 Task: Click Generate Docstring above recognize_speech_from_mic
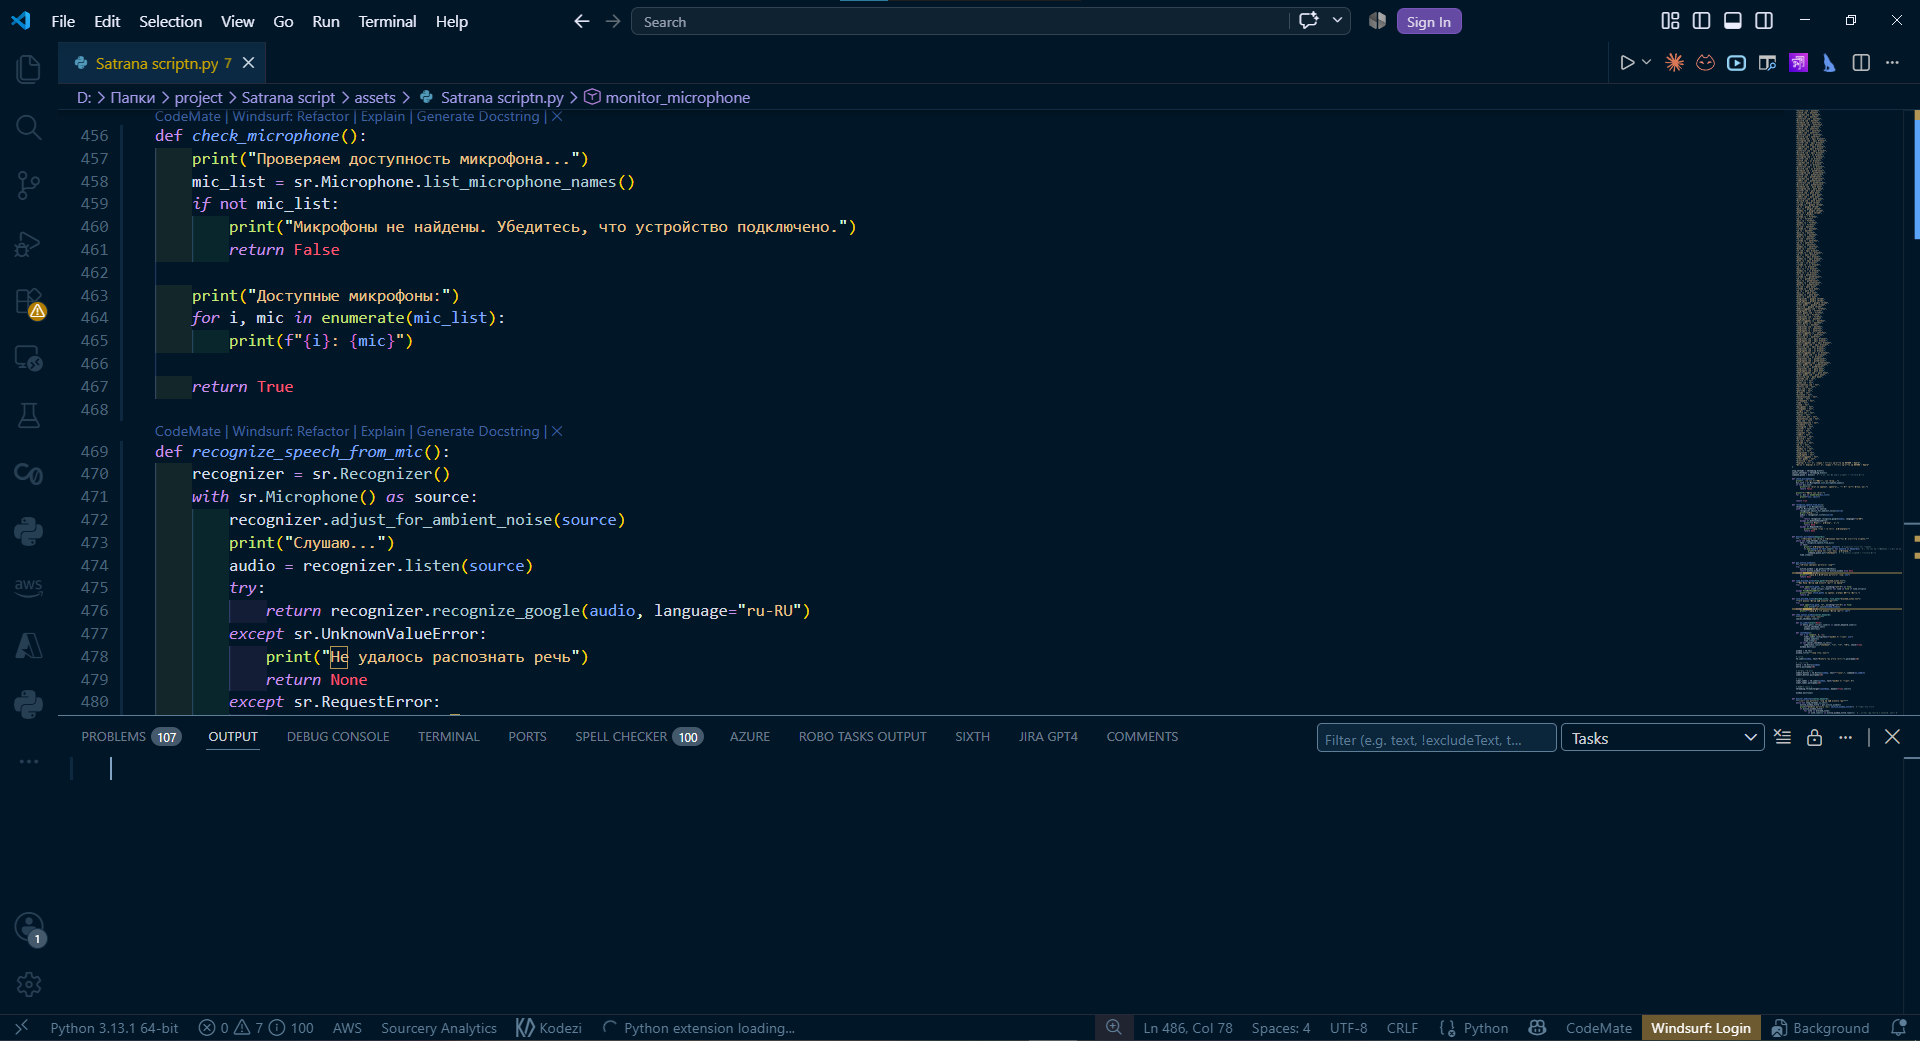click(x=478, y=431)
